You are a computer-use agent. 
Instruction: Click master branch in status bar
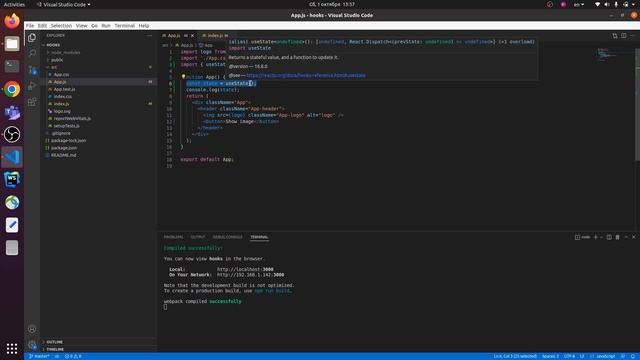[x=39, y=356]
